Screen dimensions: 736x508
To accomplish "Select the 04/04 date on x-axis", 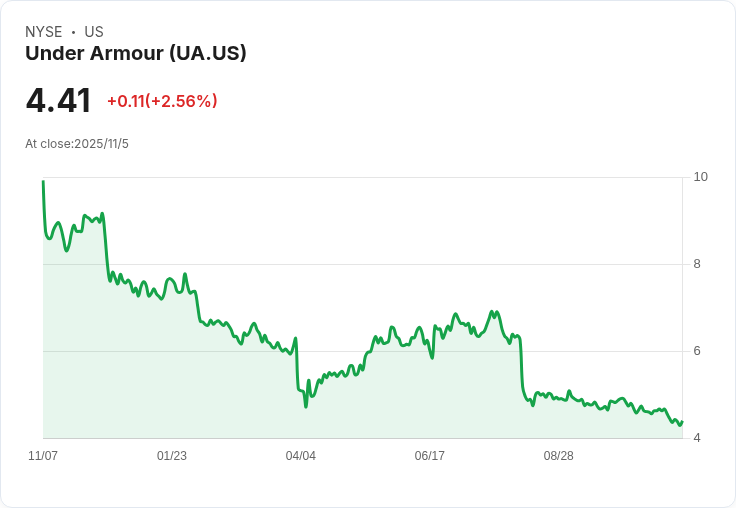I will (x=301, y=456).
